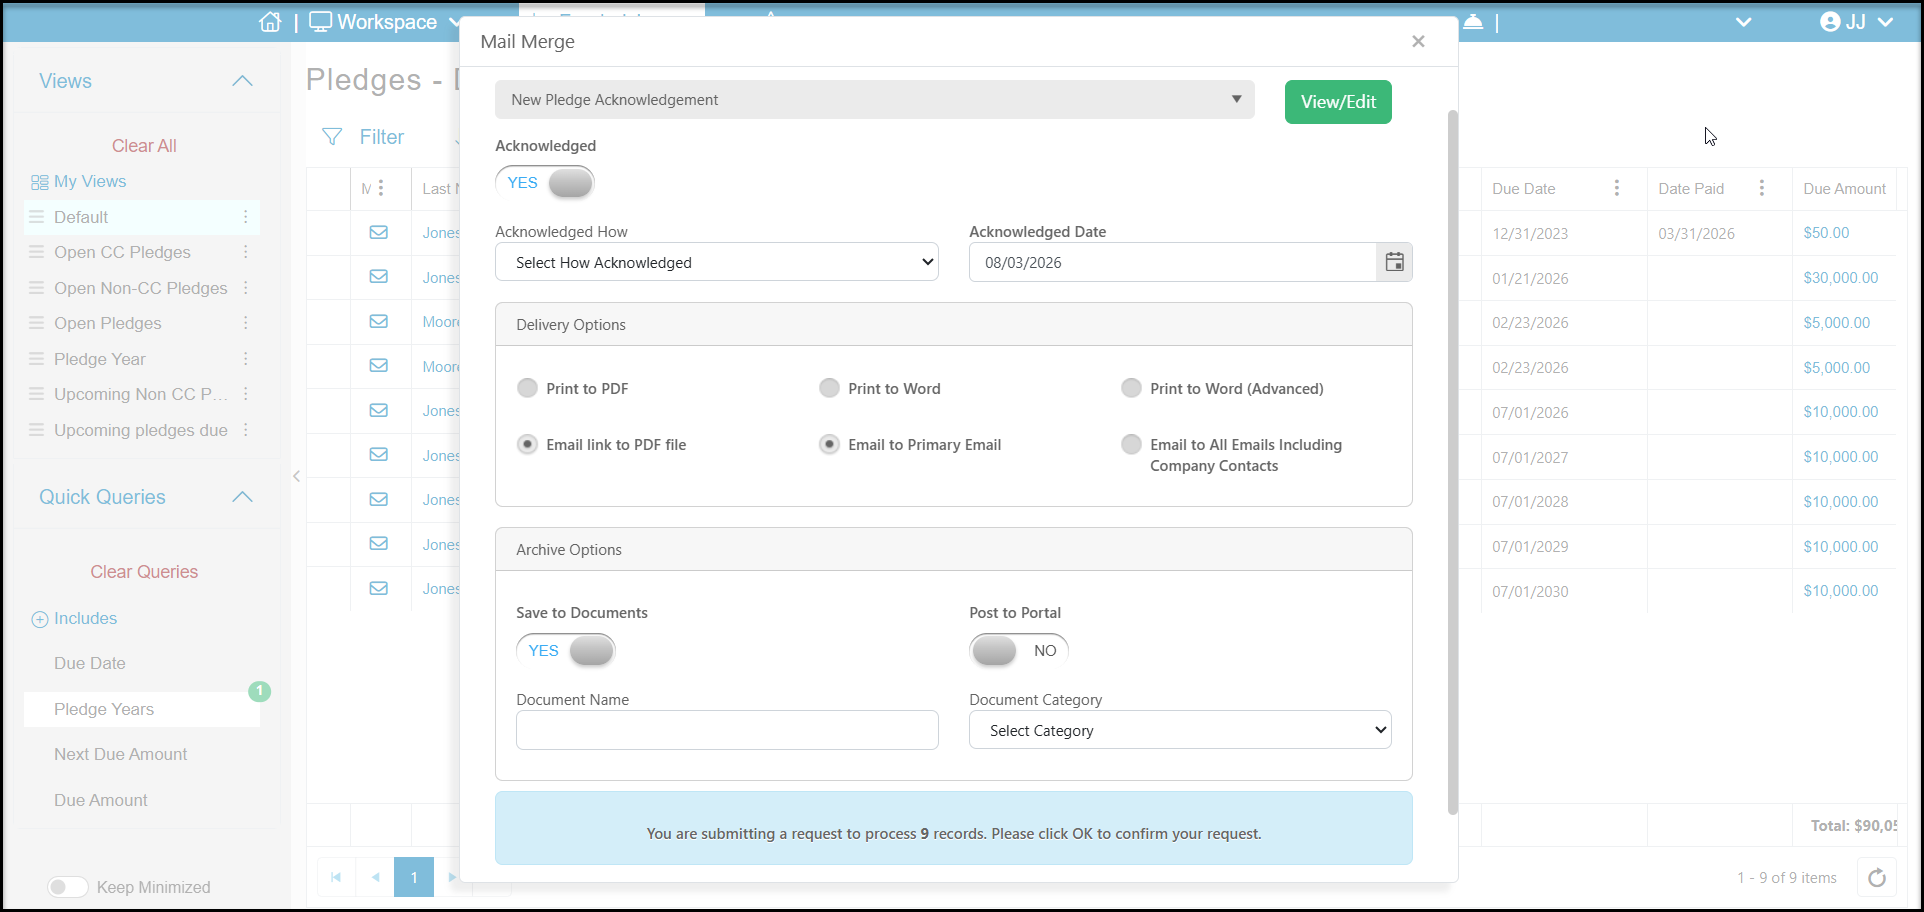
Task: Open Select How Acknowledged dropdown
Action: 717,262
